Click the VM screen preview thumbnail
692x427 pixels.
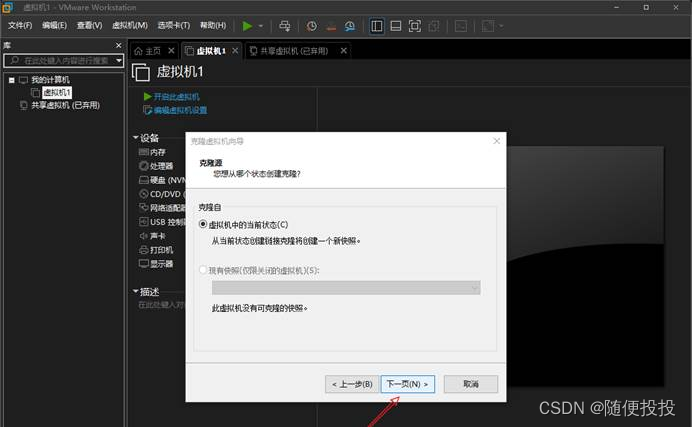click(585, 267)
